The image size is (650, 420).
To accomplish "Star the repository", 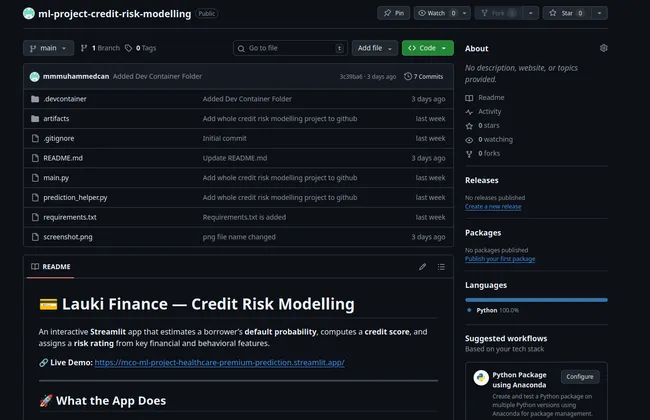I will (x=567, y=13).
